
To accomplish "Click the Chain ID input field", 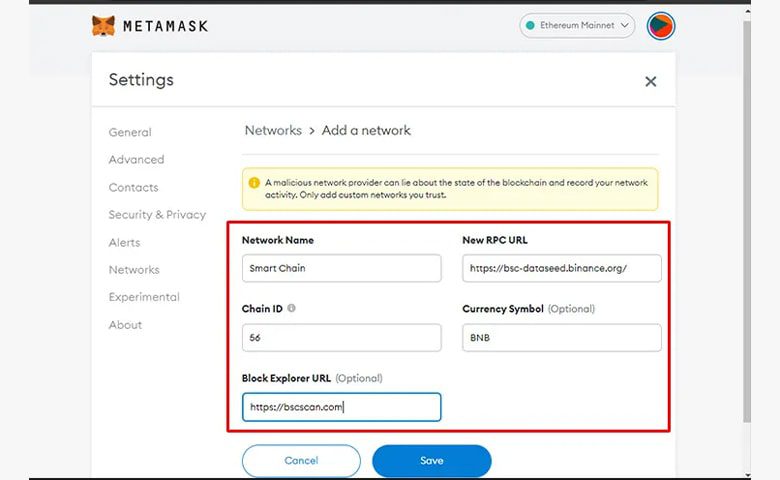I will pyautogui.click(x=342, y=338).
